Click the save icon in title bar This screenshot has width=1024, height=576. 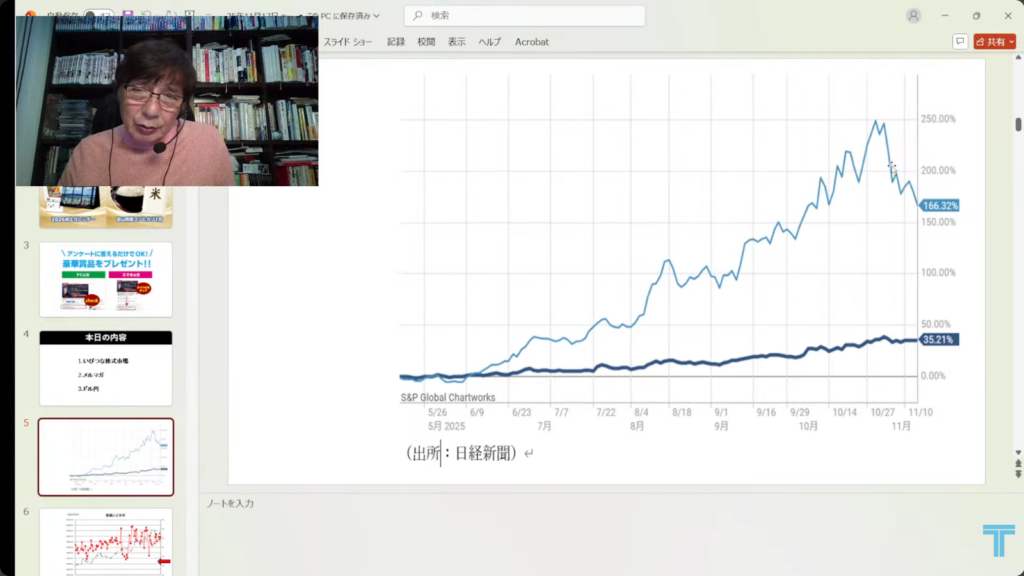tap(128, 16)
